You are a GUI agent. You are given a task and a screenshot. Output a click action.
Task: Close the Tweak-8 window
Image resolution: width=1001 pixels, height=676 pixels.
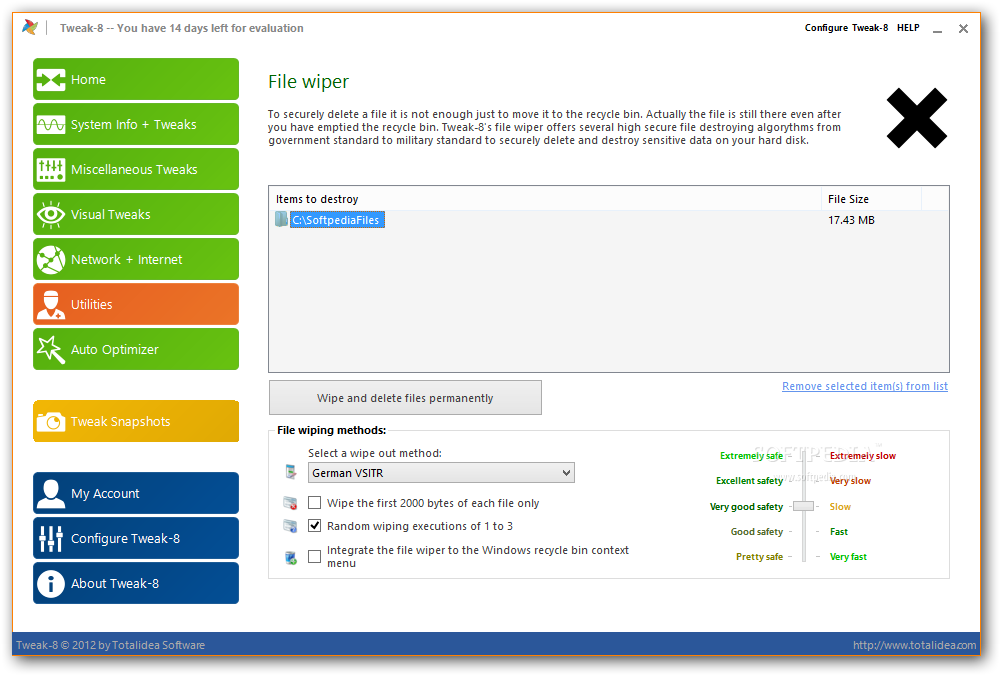(x=963, y=29)
